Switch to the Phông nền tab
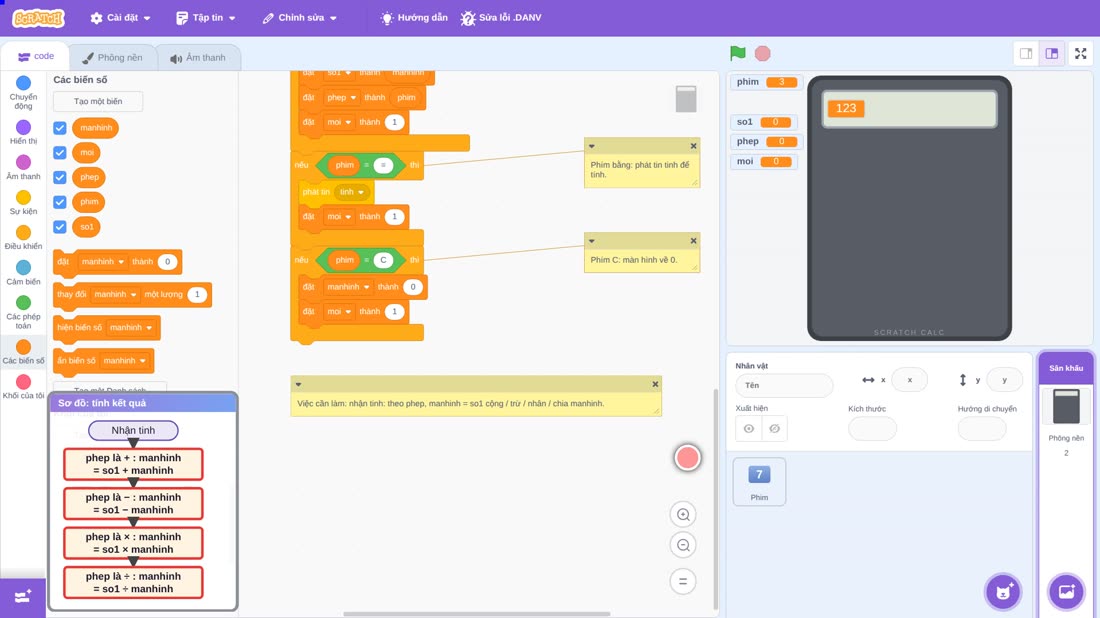Image resolution: width=1100 pixels, height=618 pixels. pyautogui.click(x=112, y=58)
